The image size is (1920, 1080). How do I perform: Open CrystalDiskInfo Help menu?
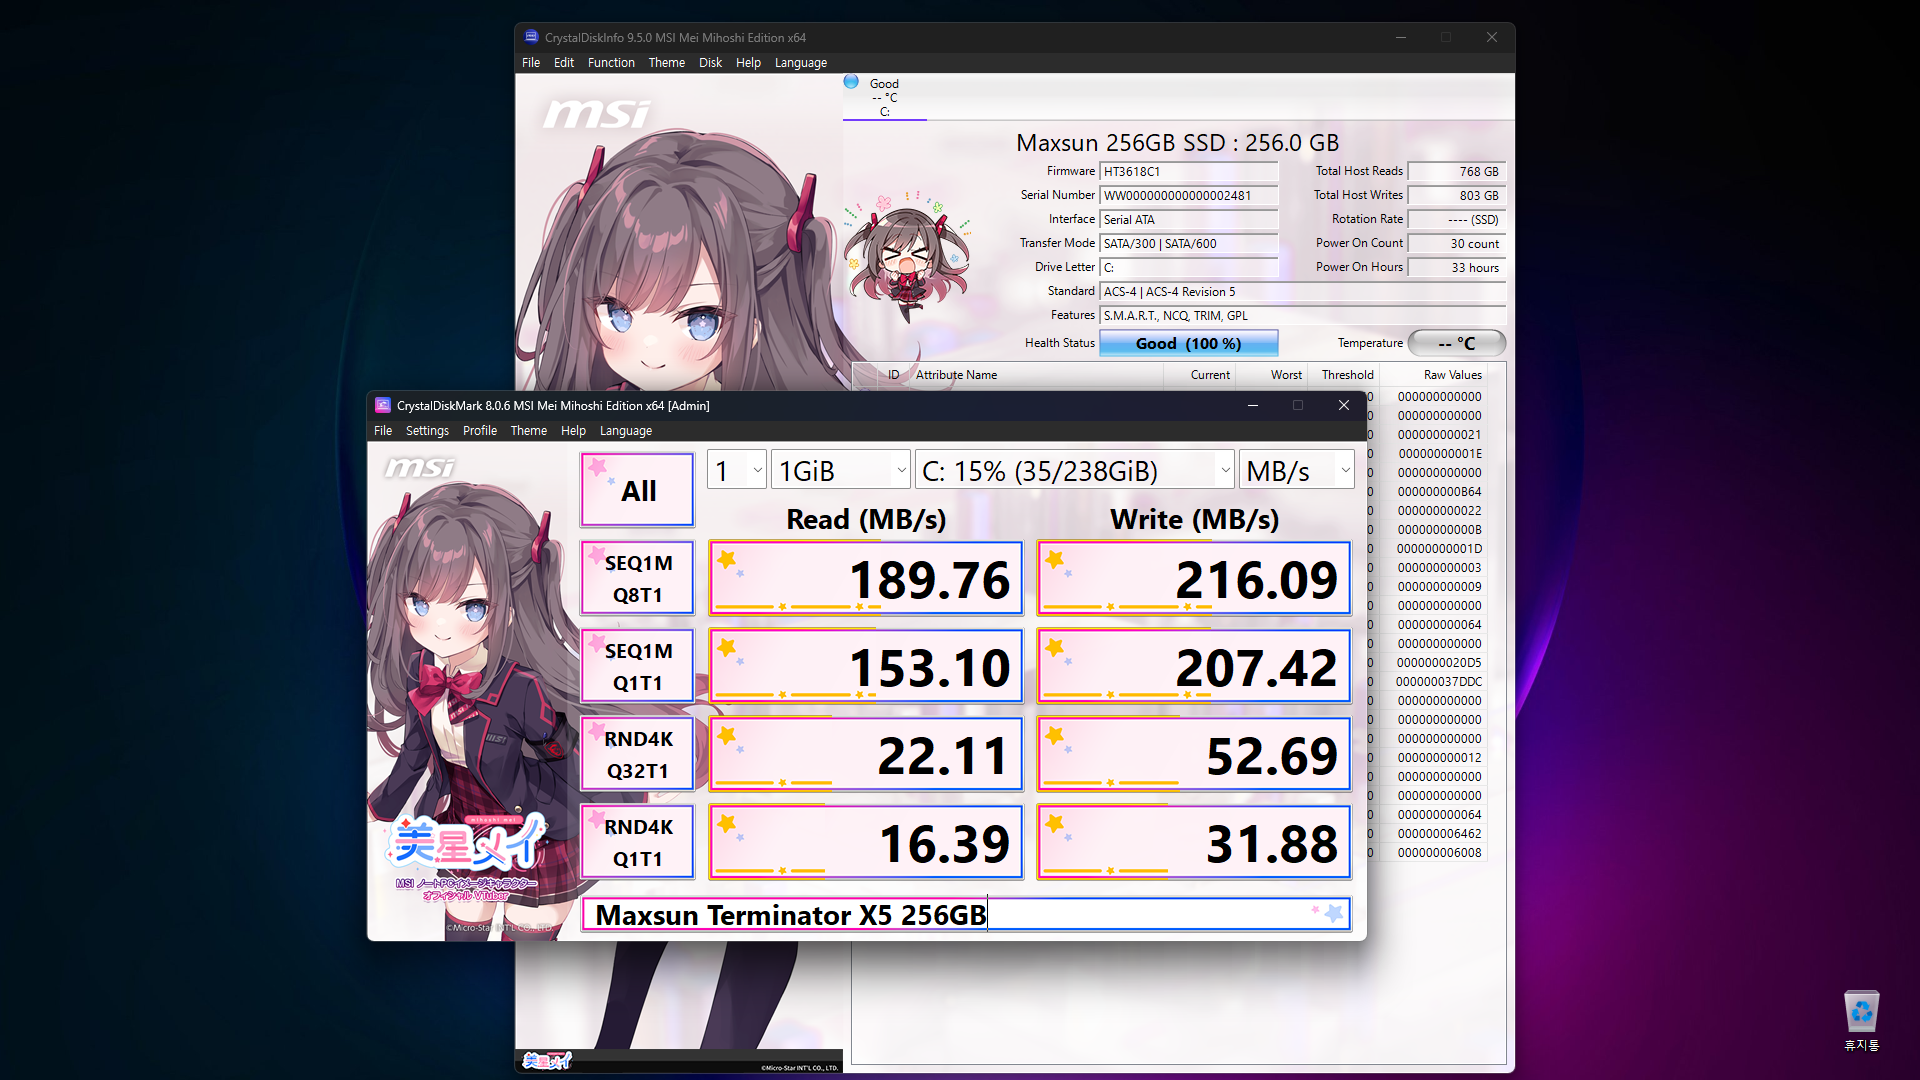tap(748, 63)
